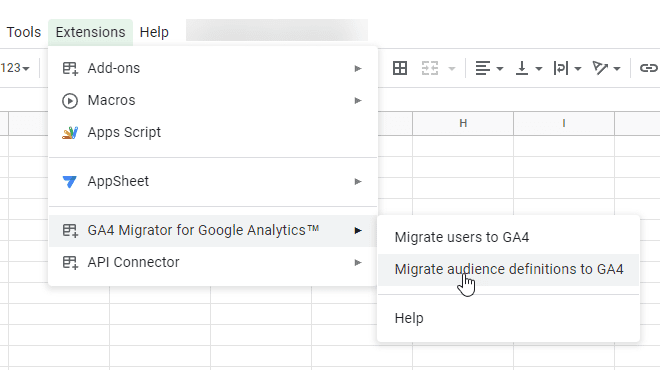Open the Add-ons submenu

click(213, 68)
